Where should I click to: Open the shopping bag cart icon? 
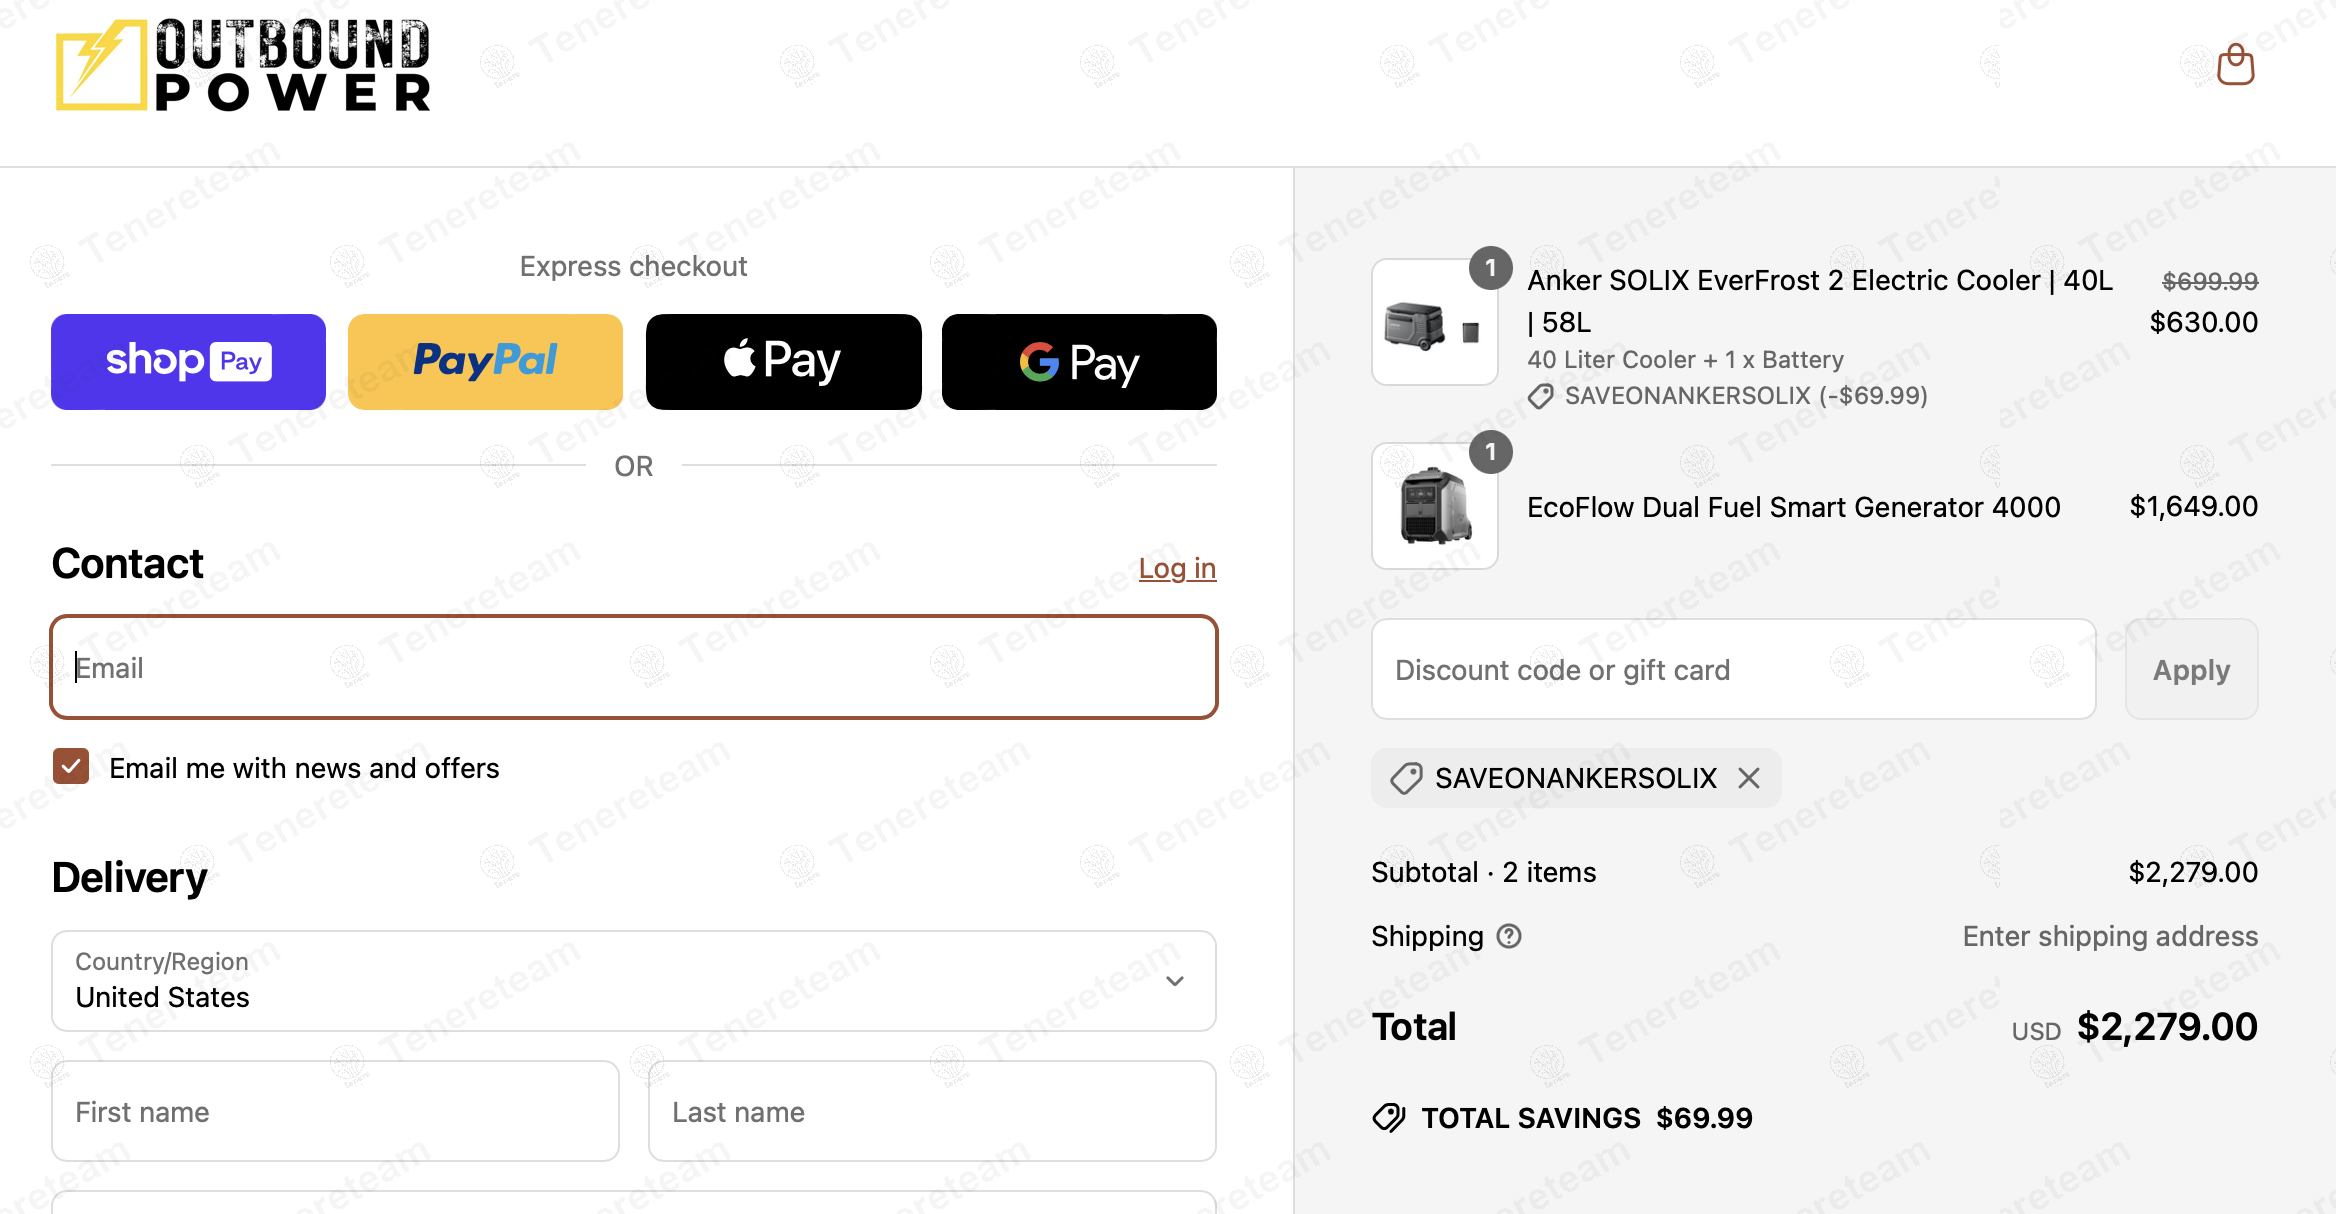2235,66
